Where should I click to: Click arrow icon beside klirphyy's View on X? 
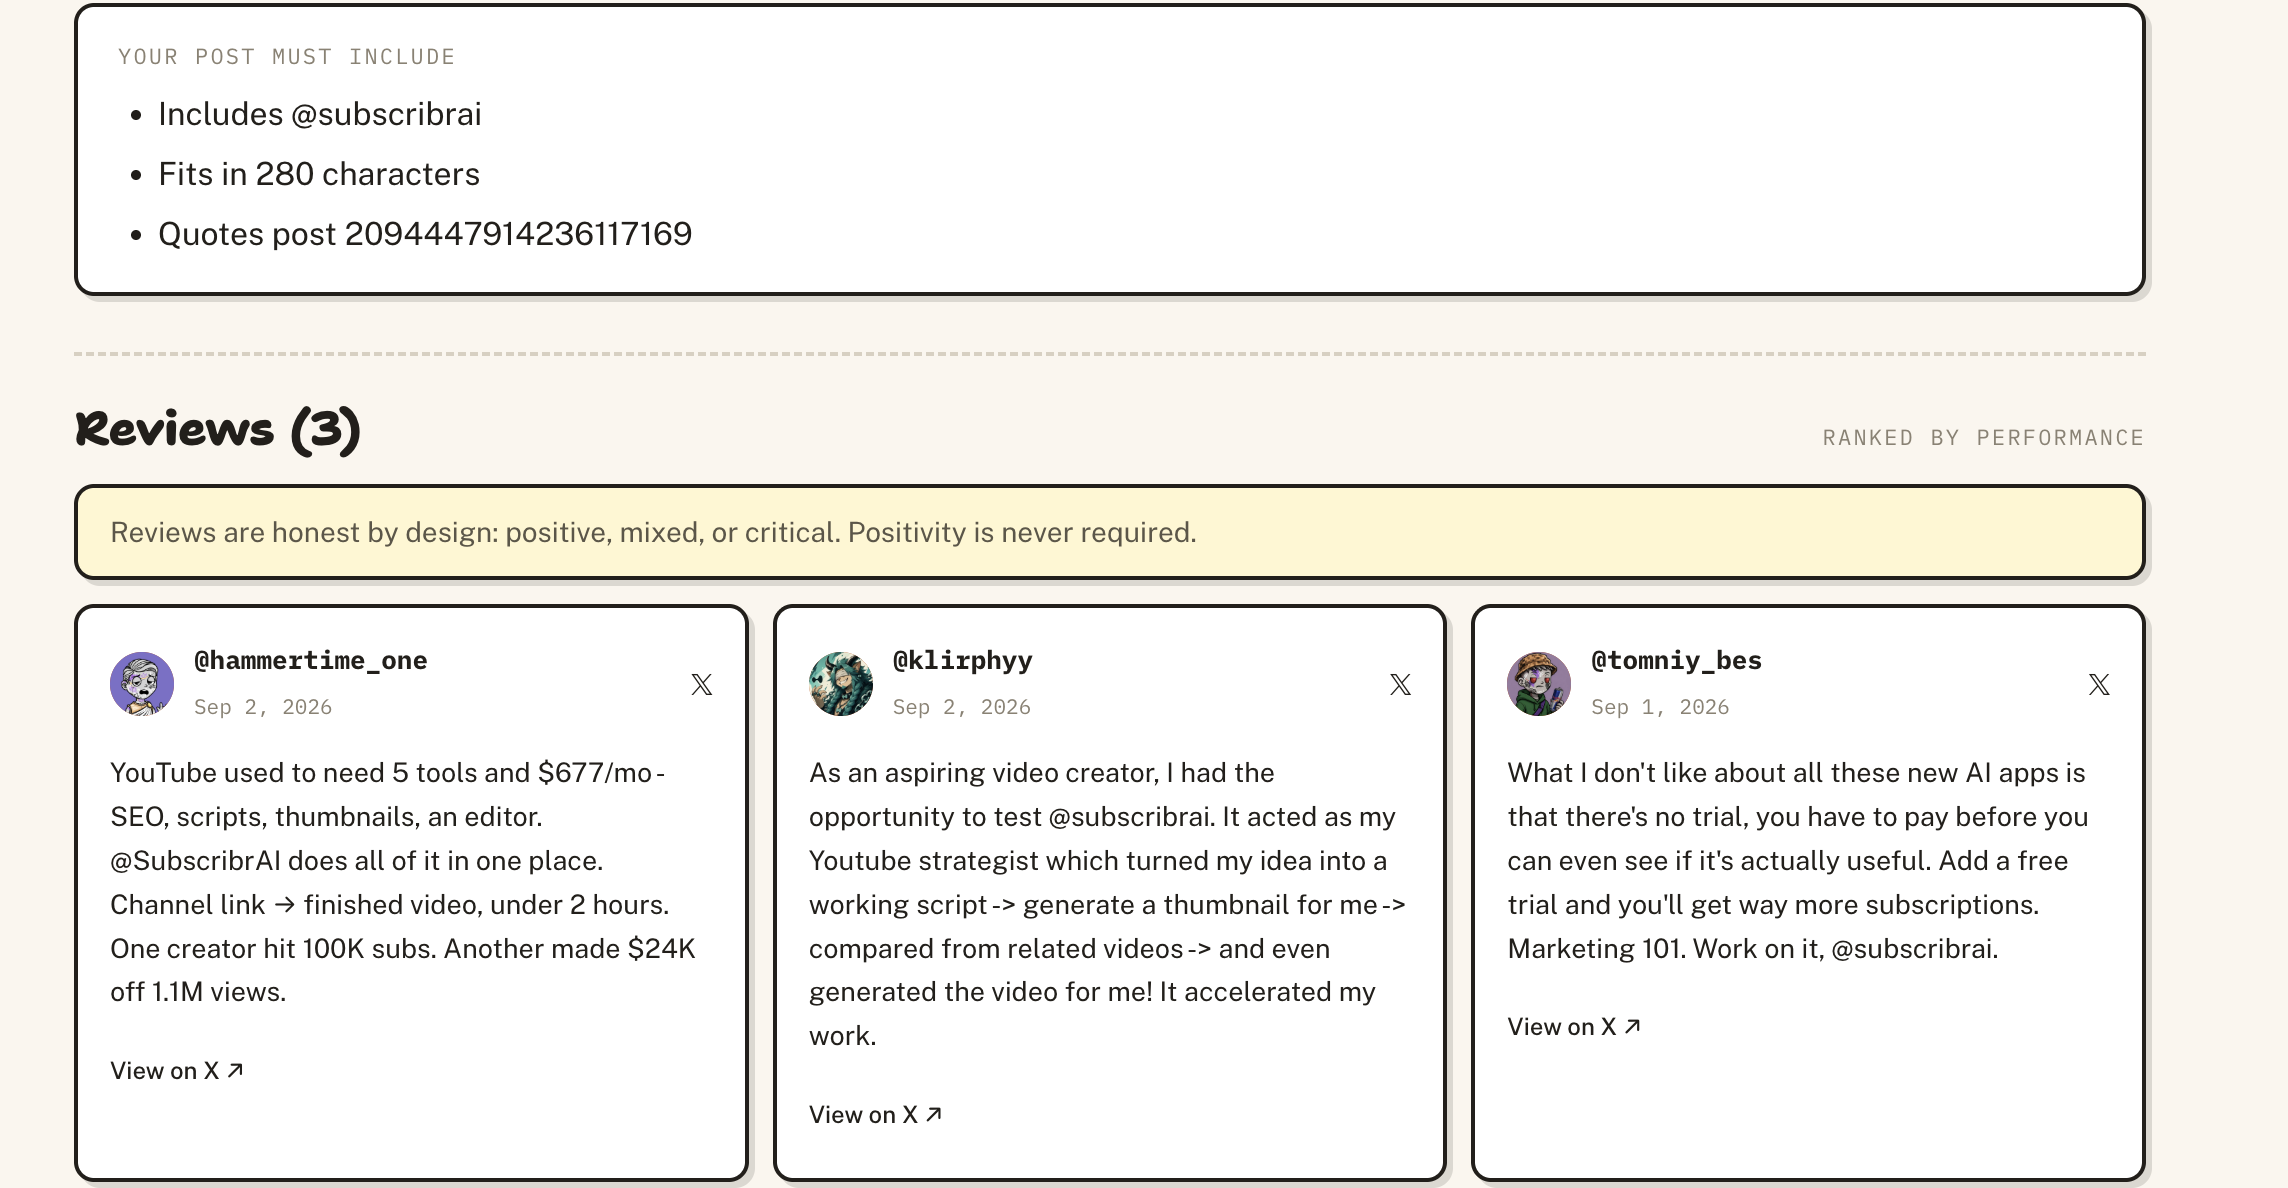click(x=934, y=1114)
